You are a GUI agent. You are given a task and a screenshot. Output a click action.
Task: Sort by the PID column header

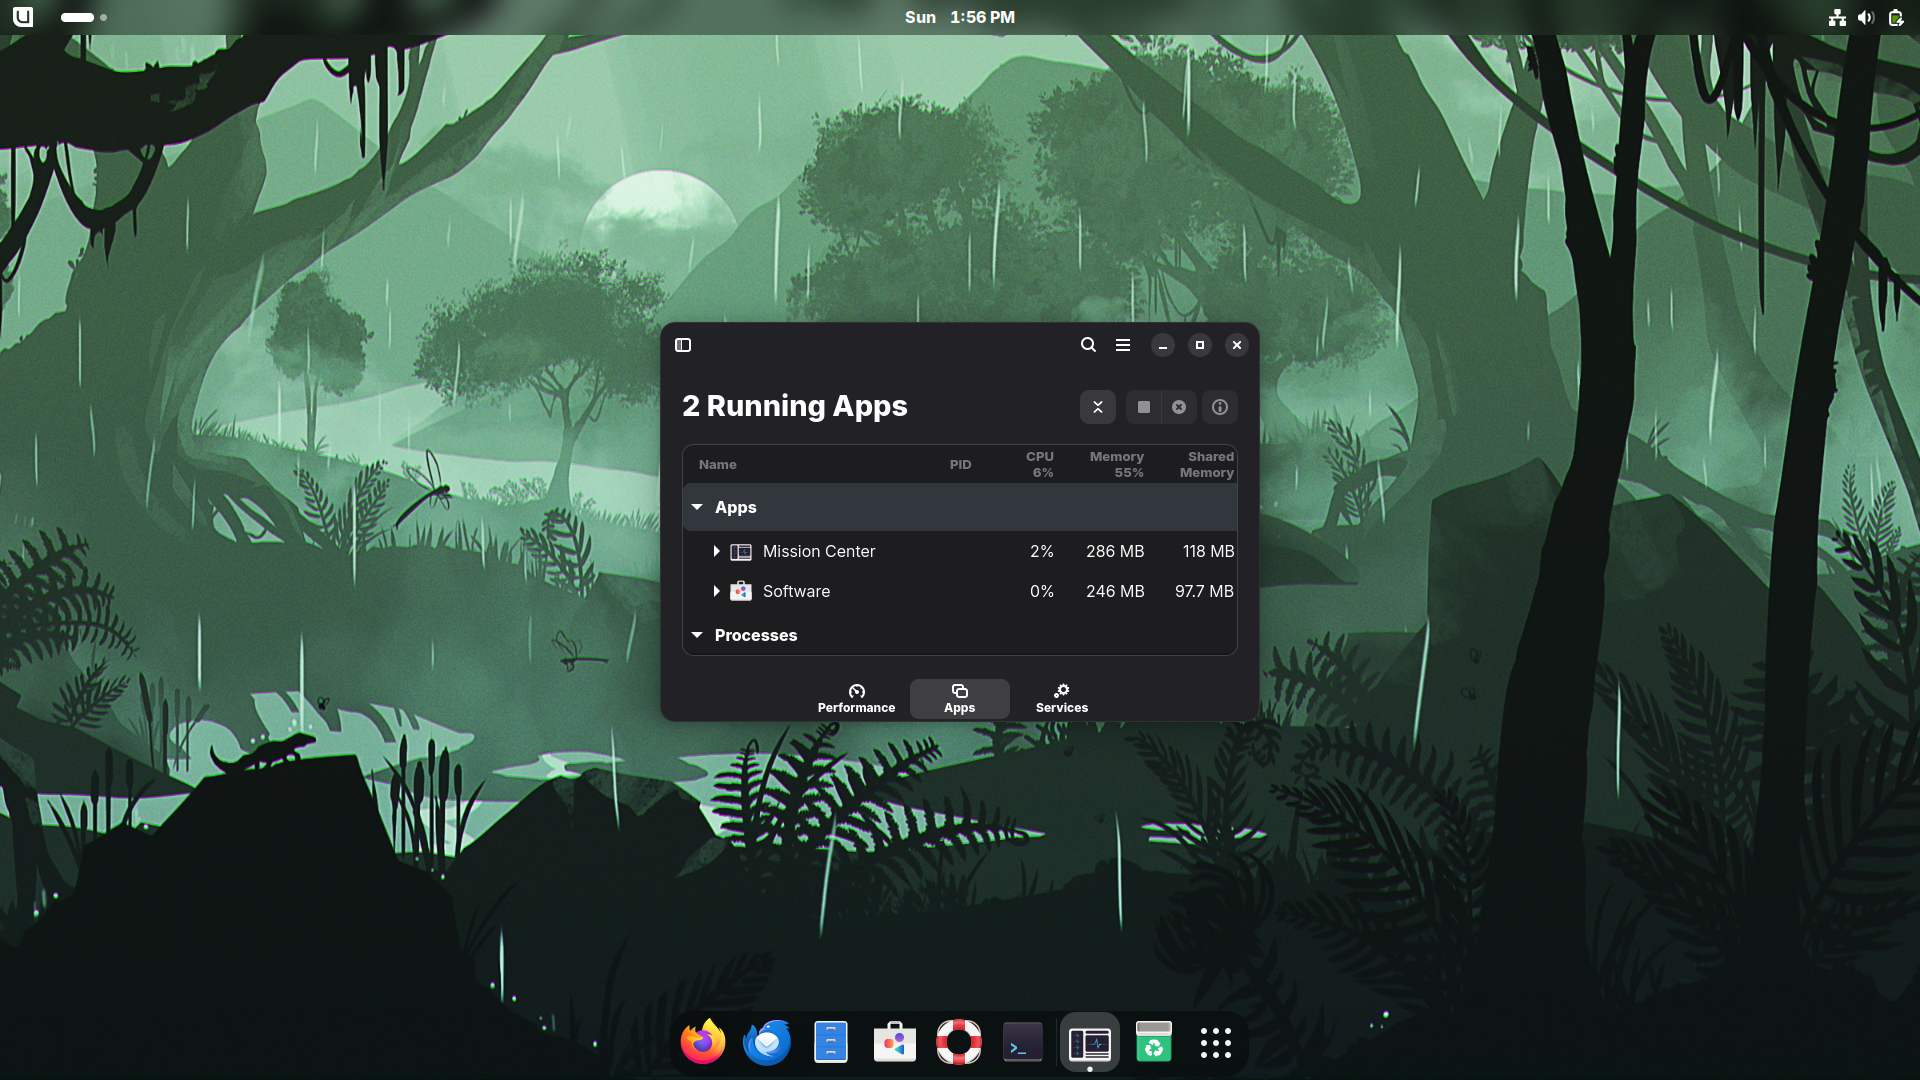pyautogui.click(x=960, y=465)
